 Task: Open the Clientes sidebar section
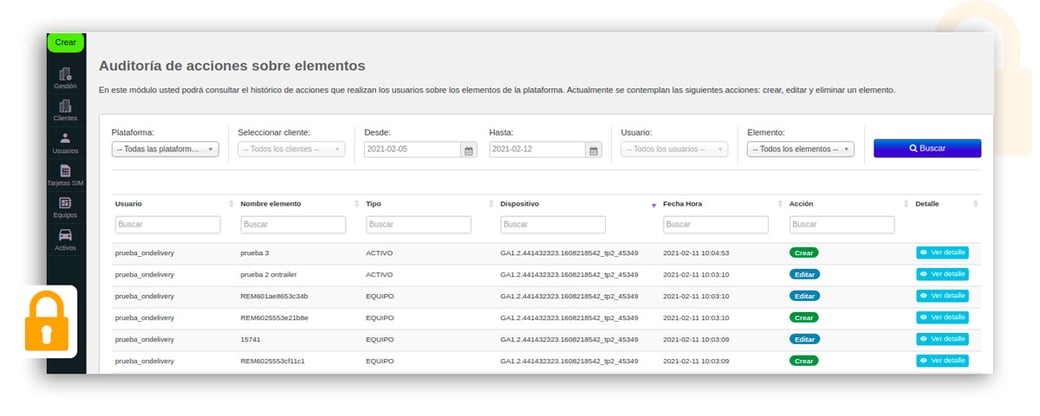coord(65,110)
